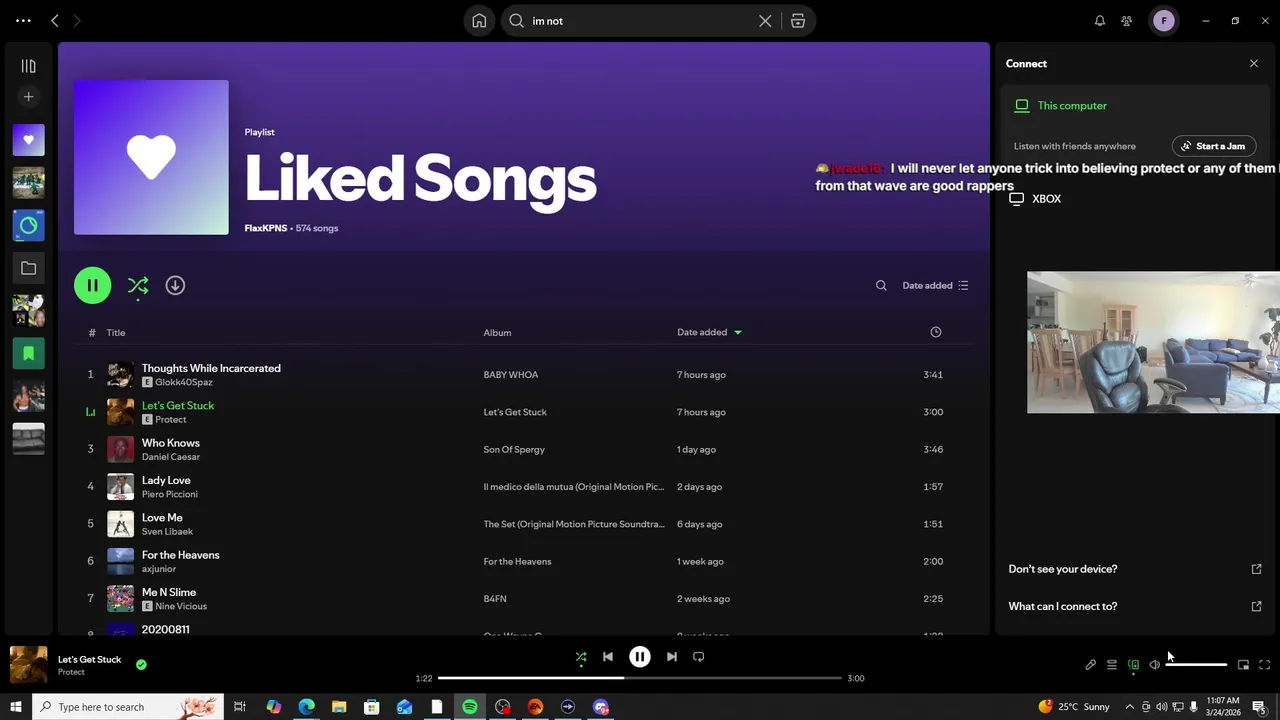This screenshot has width=1280, height=720.
Task: Download the Liked Songs playlist
Action: pyautogui.click(x=175, y=285)
